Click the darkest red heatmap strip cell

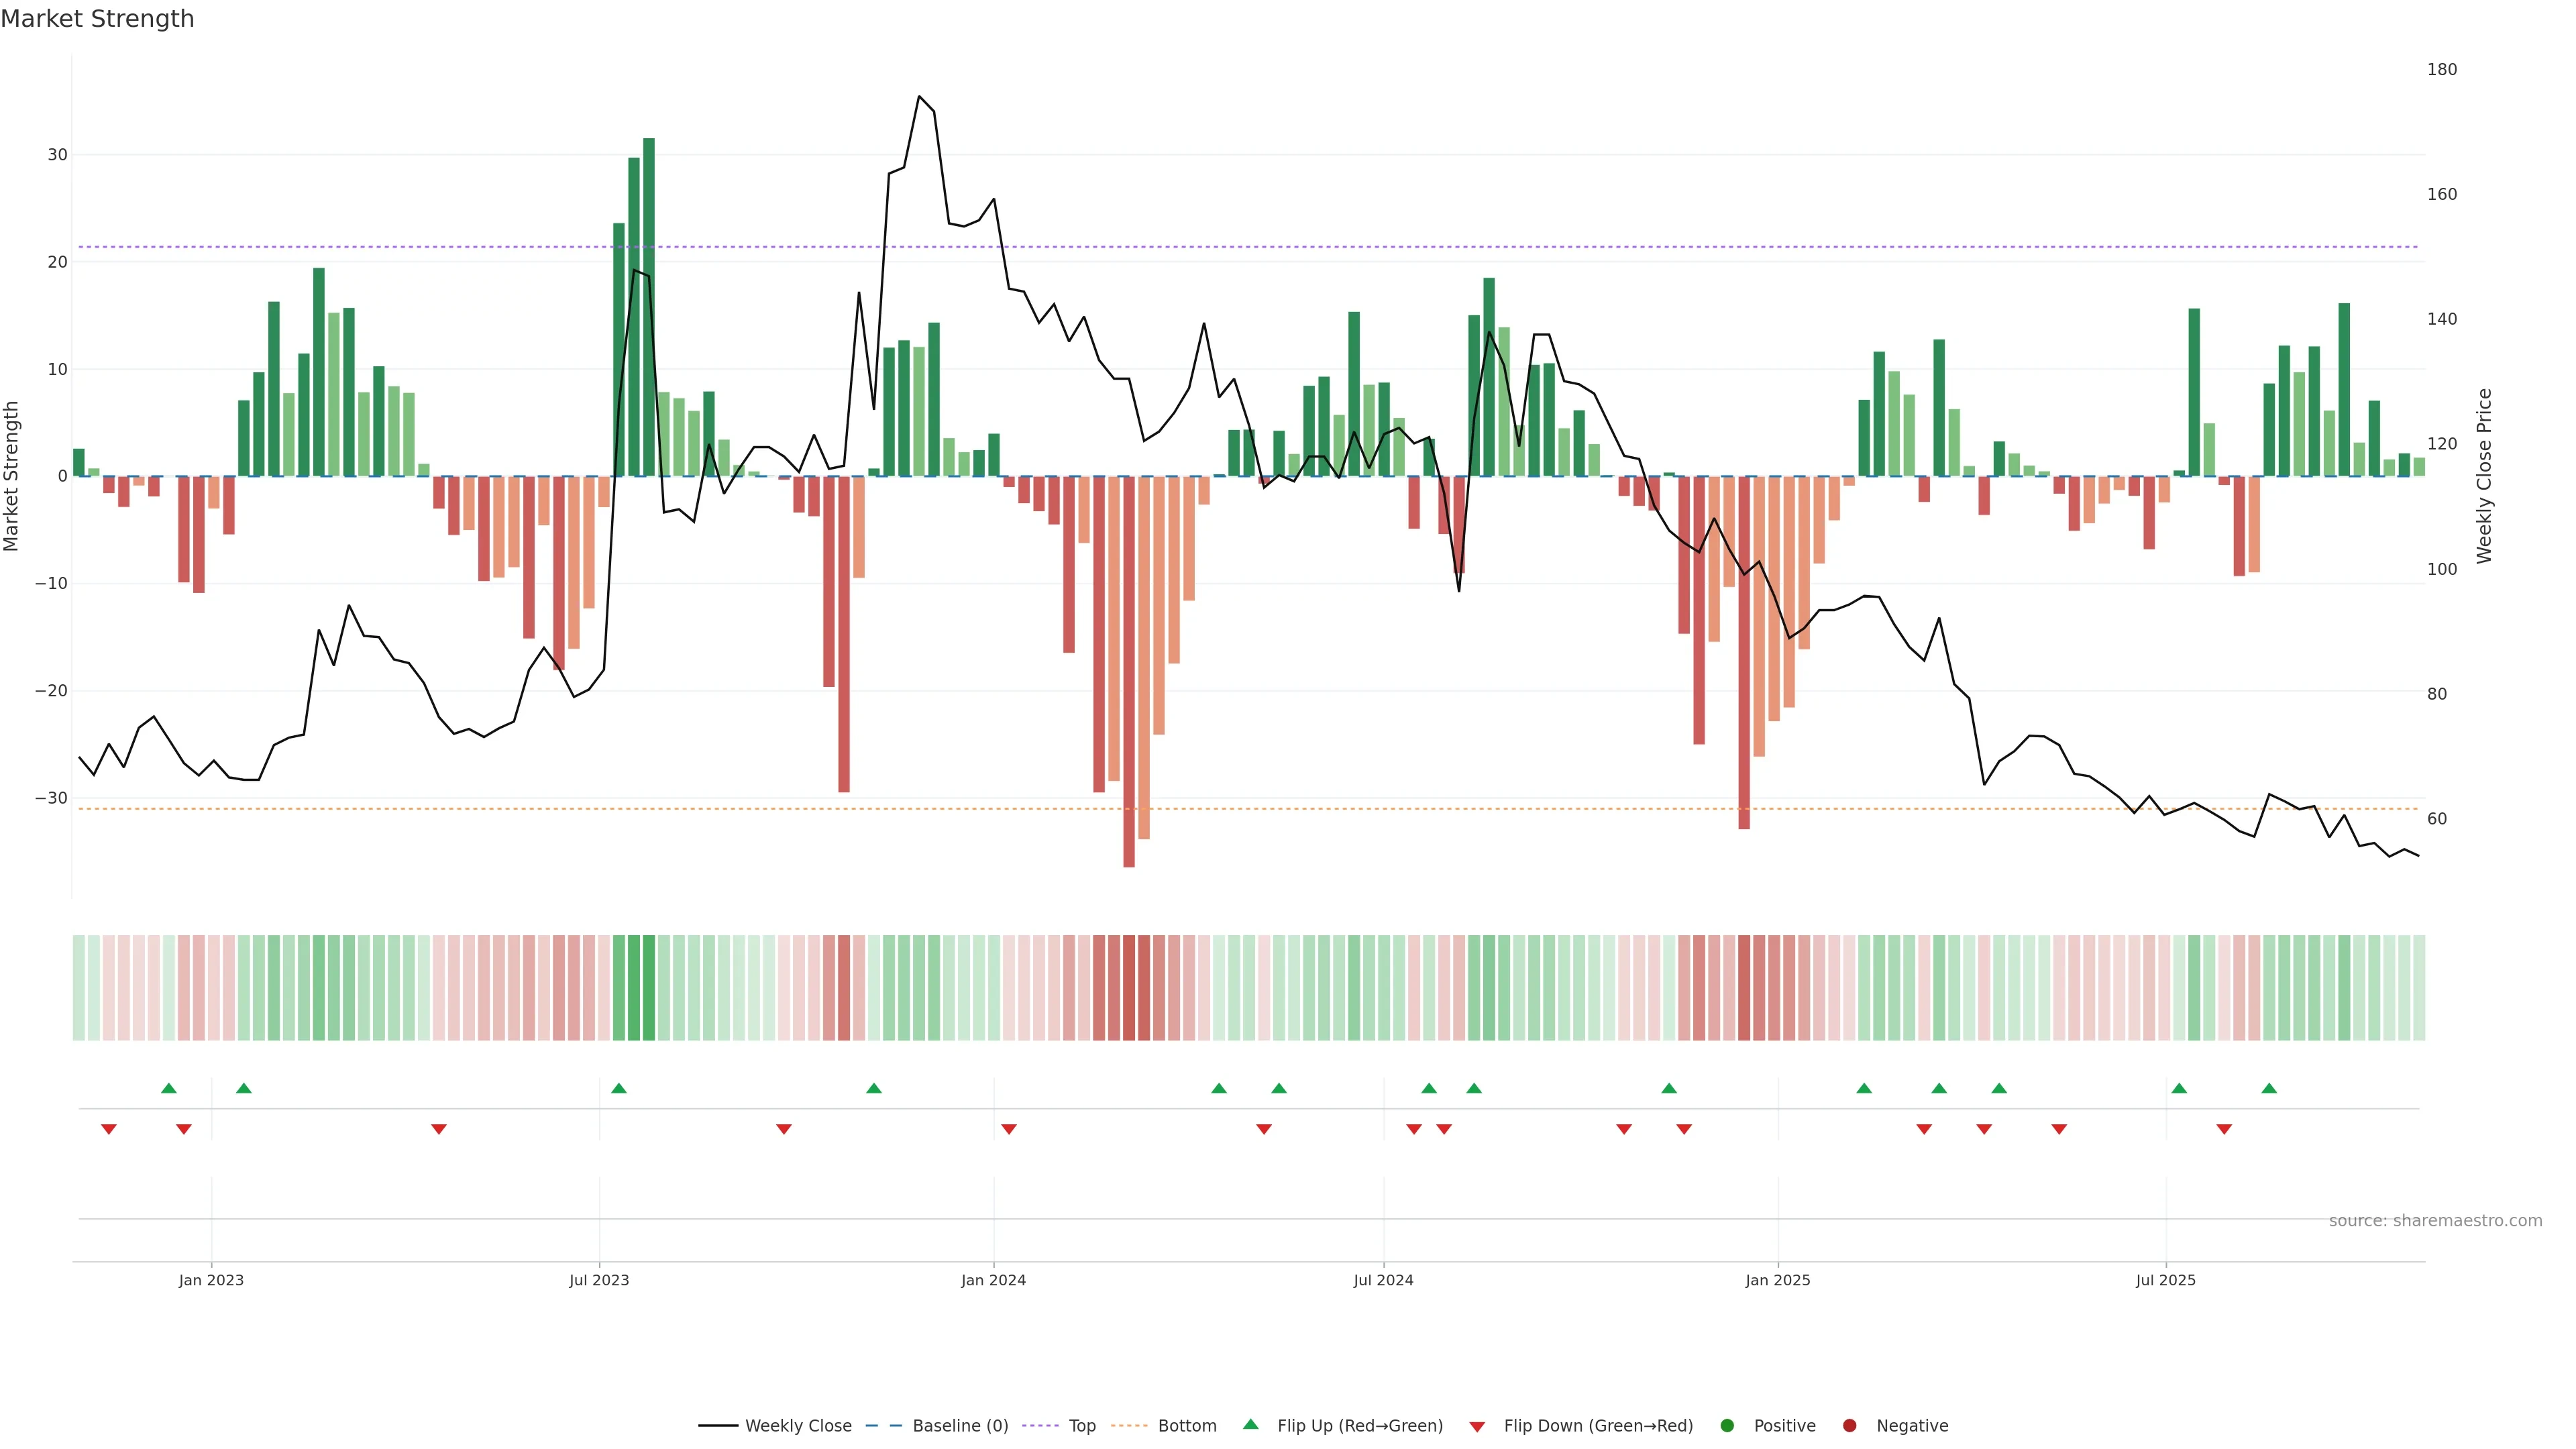1129,988
